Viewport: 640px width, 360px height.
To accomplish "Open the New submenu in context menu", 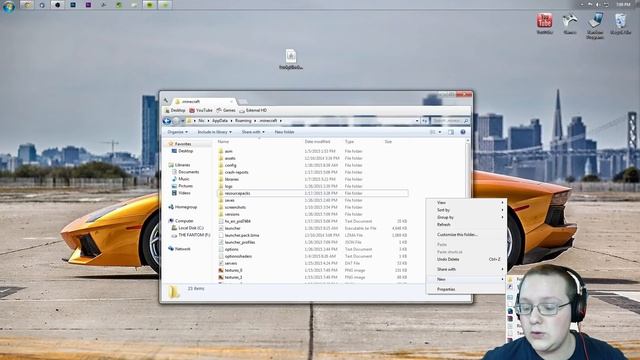I will [466, 279].
